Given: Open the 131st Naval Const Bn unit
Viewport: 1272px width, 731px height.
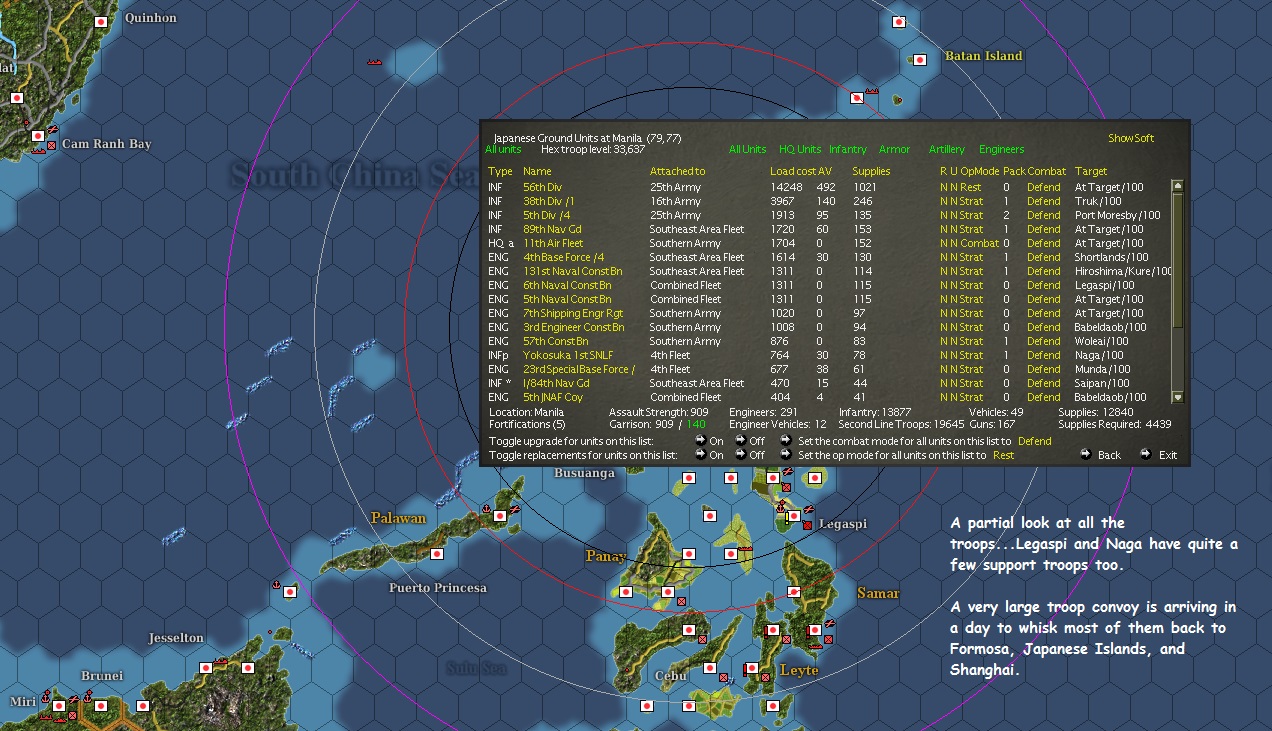Looking at the screenshot, I should (x=572, y=271).
